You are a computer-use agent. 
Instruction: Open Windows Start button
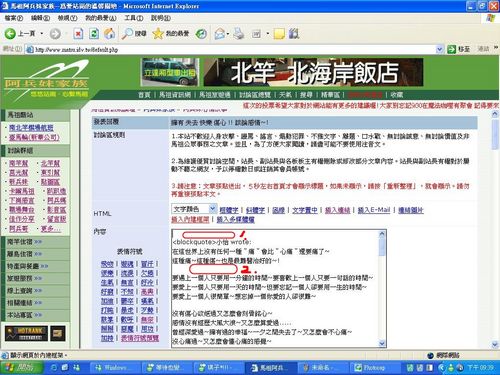coord(21,368)
